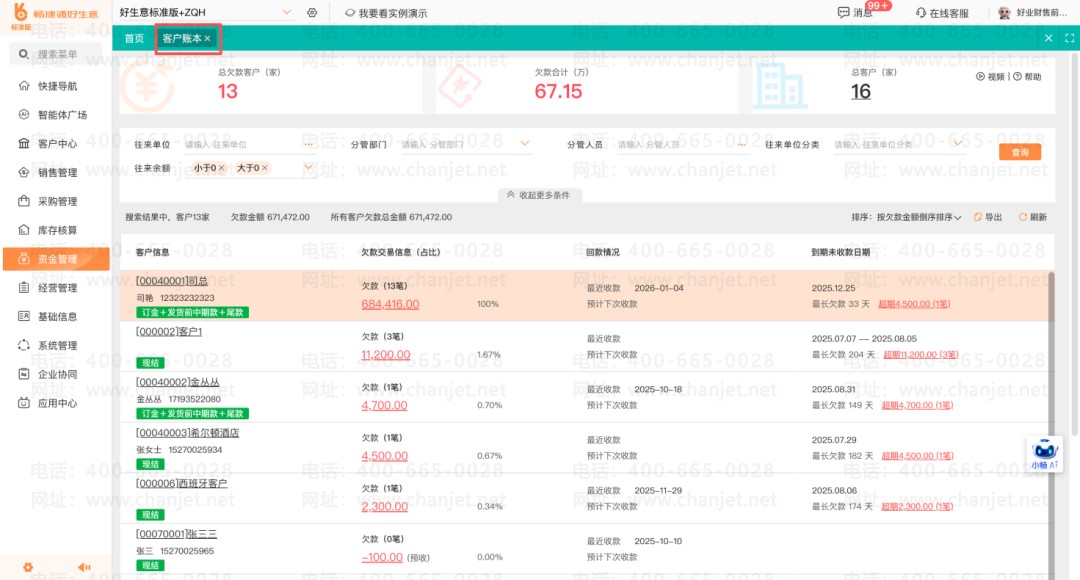This screenshot has height=580, width=1080.
Task: Open overdue link 超期2,300.00 (1笔)
Action: 917,506
